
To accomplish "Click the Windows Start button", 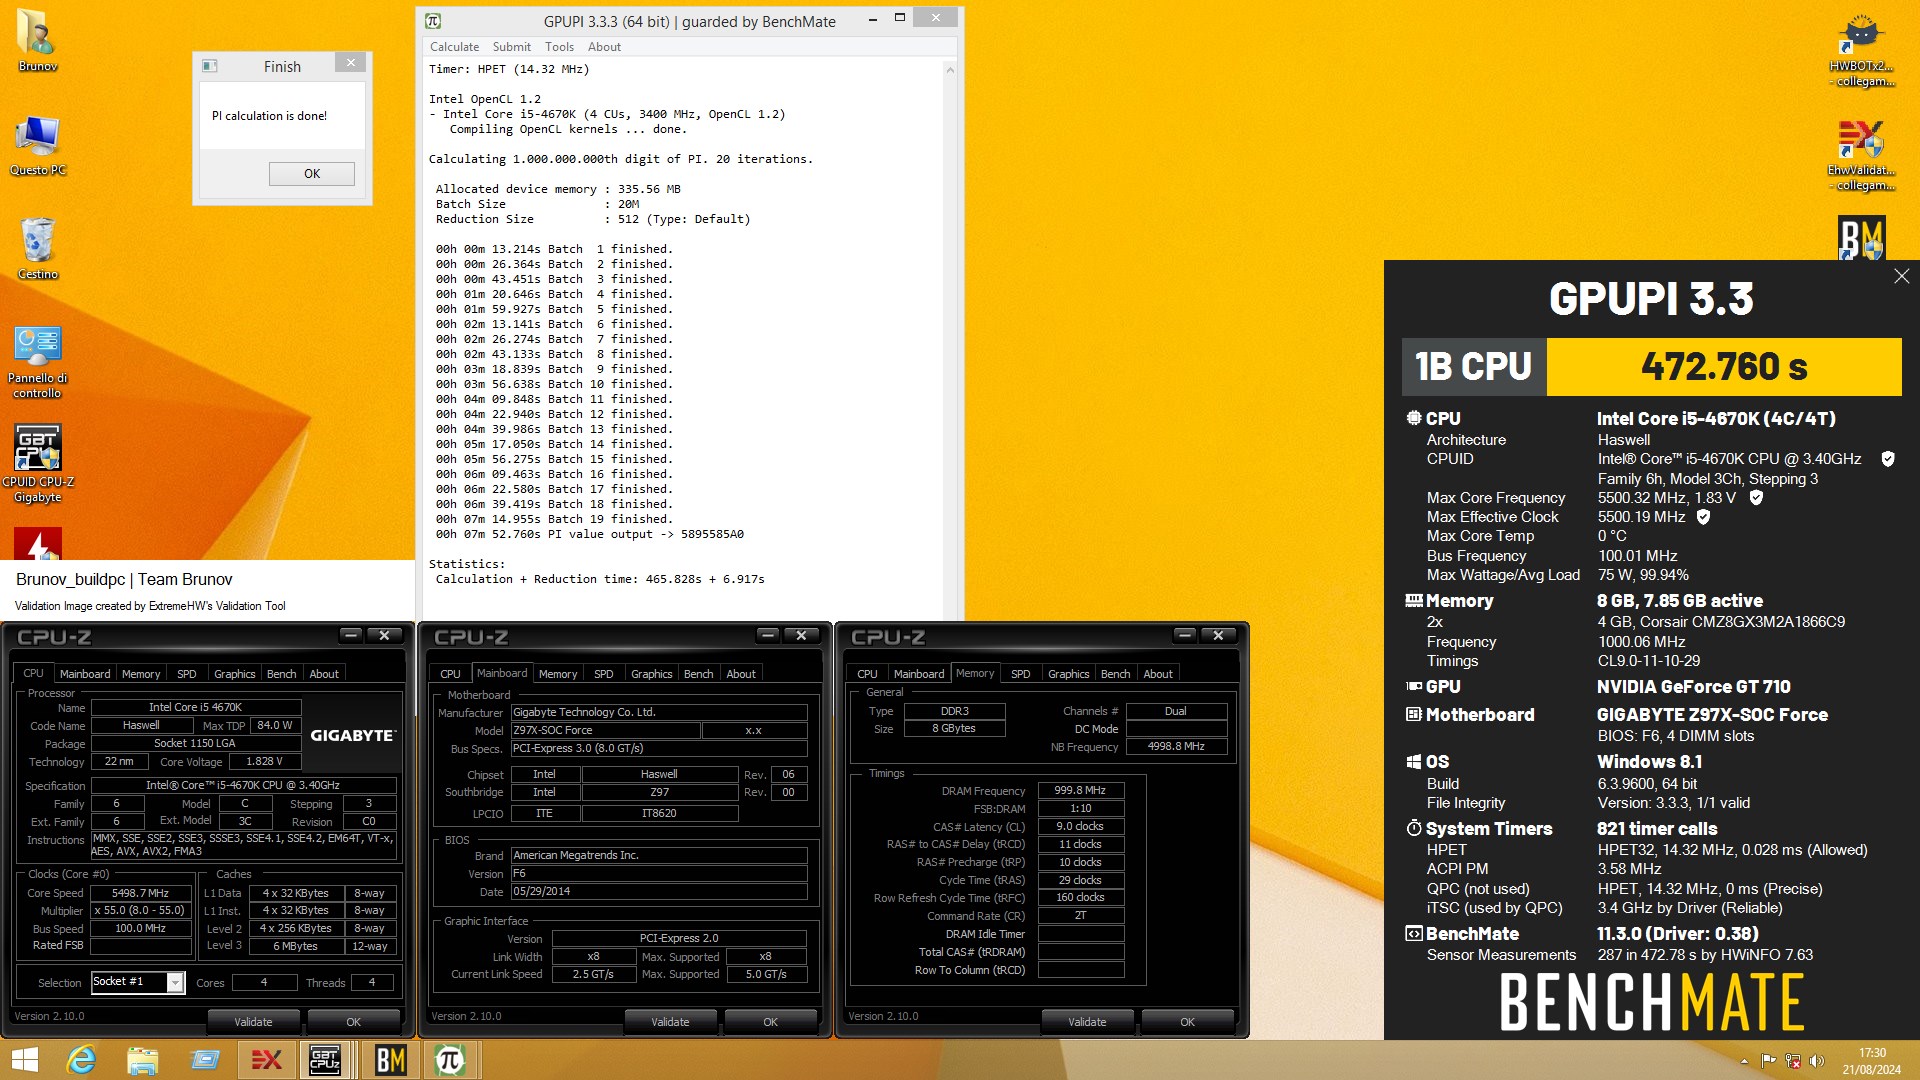I will (25, 1060).
